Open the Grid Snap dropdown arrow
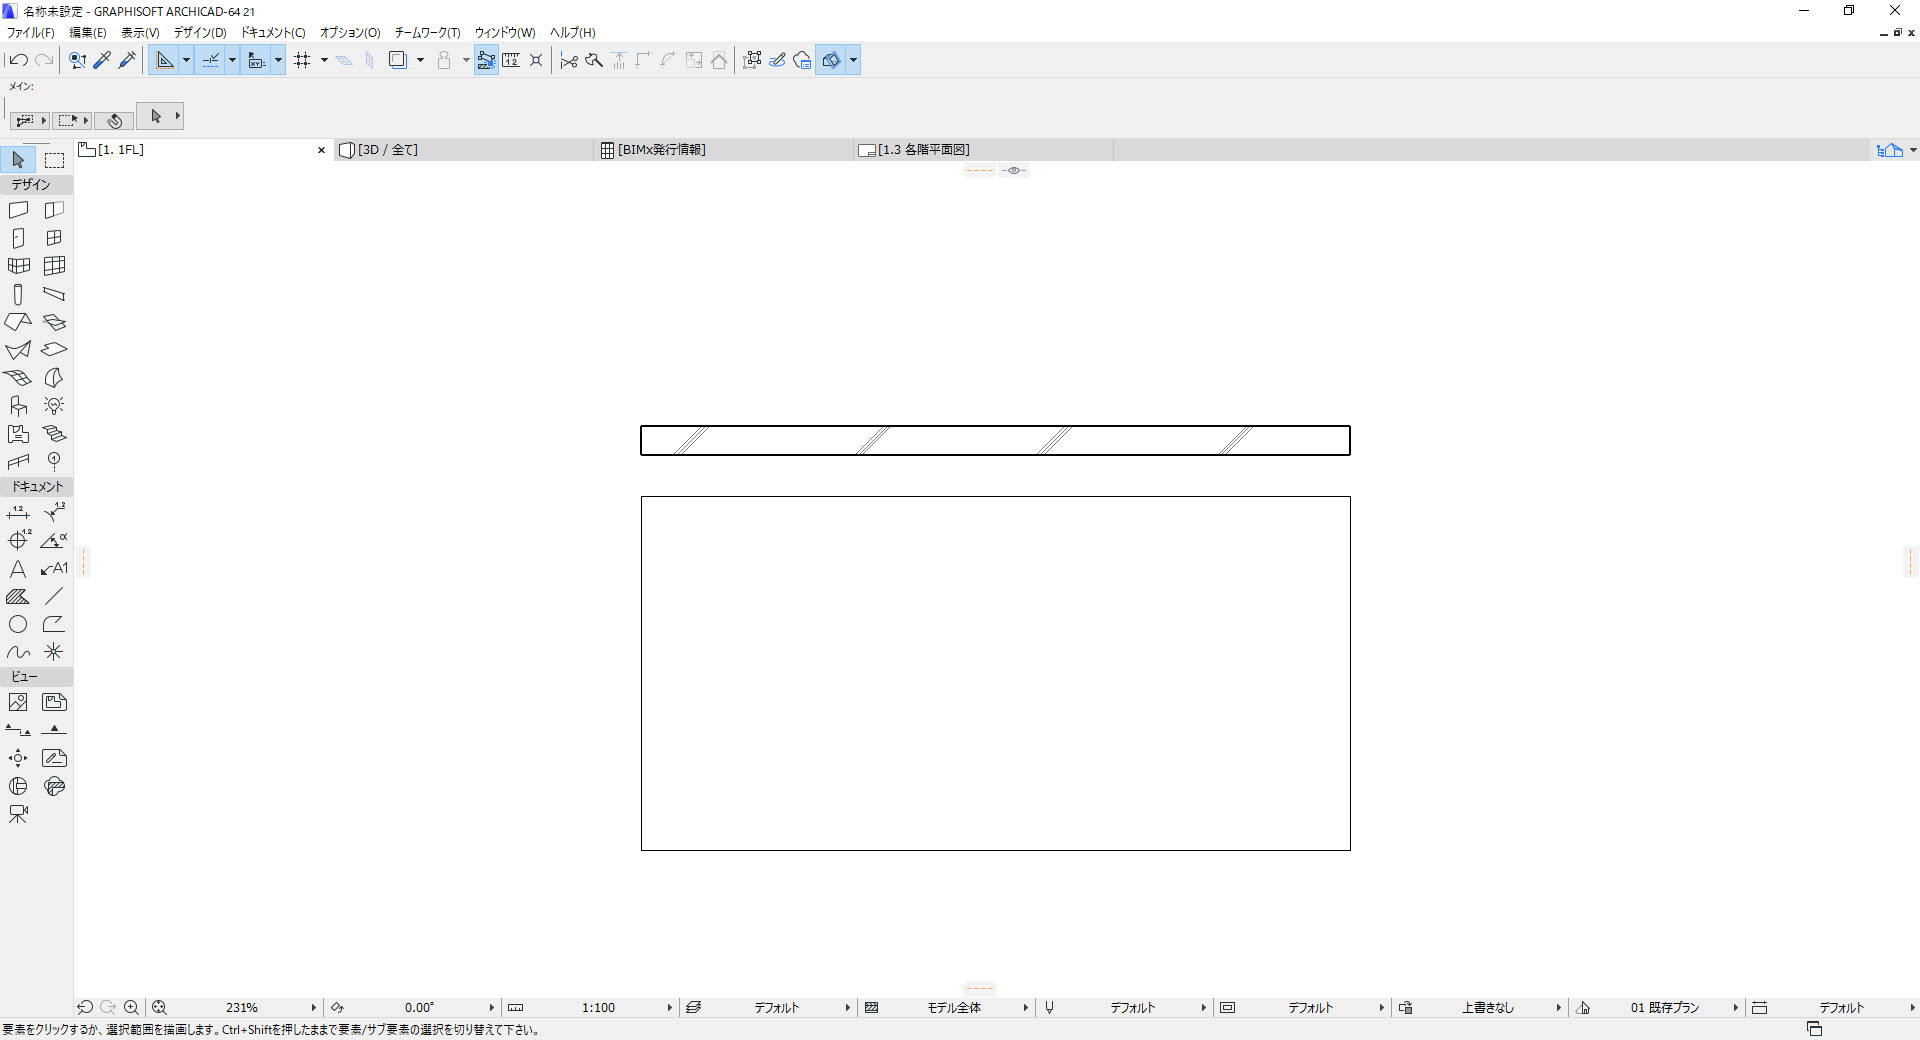Viewport: 1920px width, 1040px height. [x=324, y=60]
